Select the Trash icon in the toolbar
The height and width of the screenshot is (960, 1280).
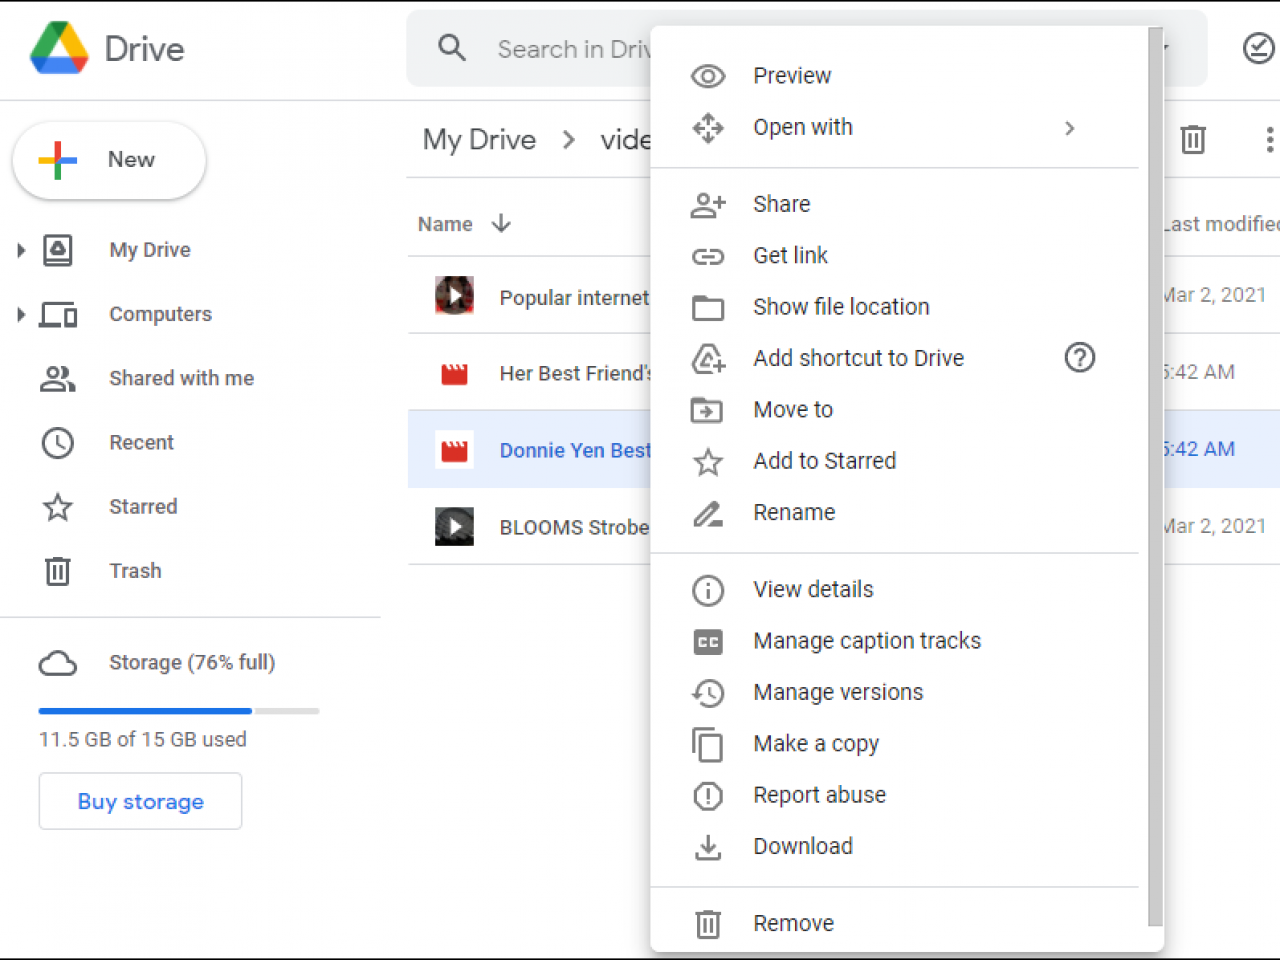(1193, 140)
